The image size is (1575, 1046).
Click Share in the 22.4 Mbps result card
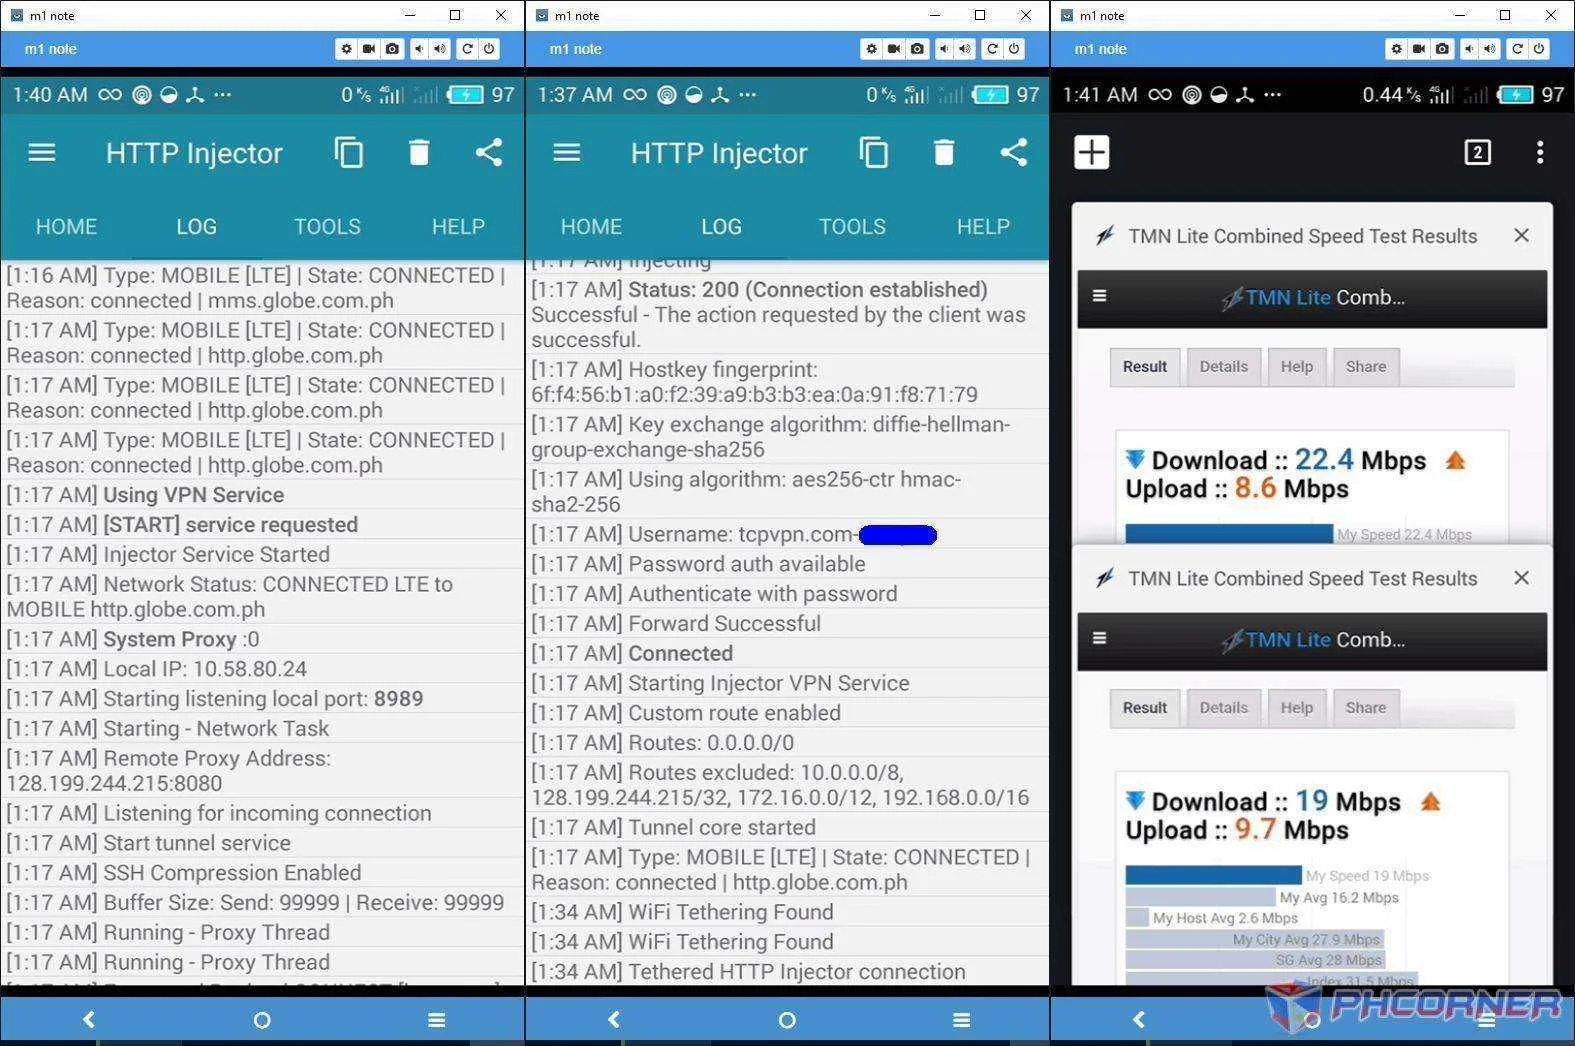tap(1365, 366)
